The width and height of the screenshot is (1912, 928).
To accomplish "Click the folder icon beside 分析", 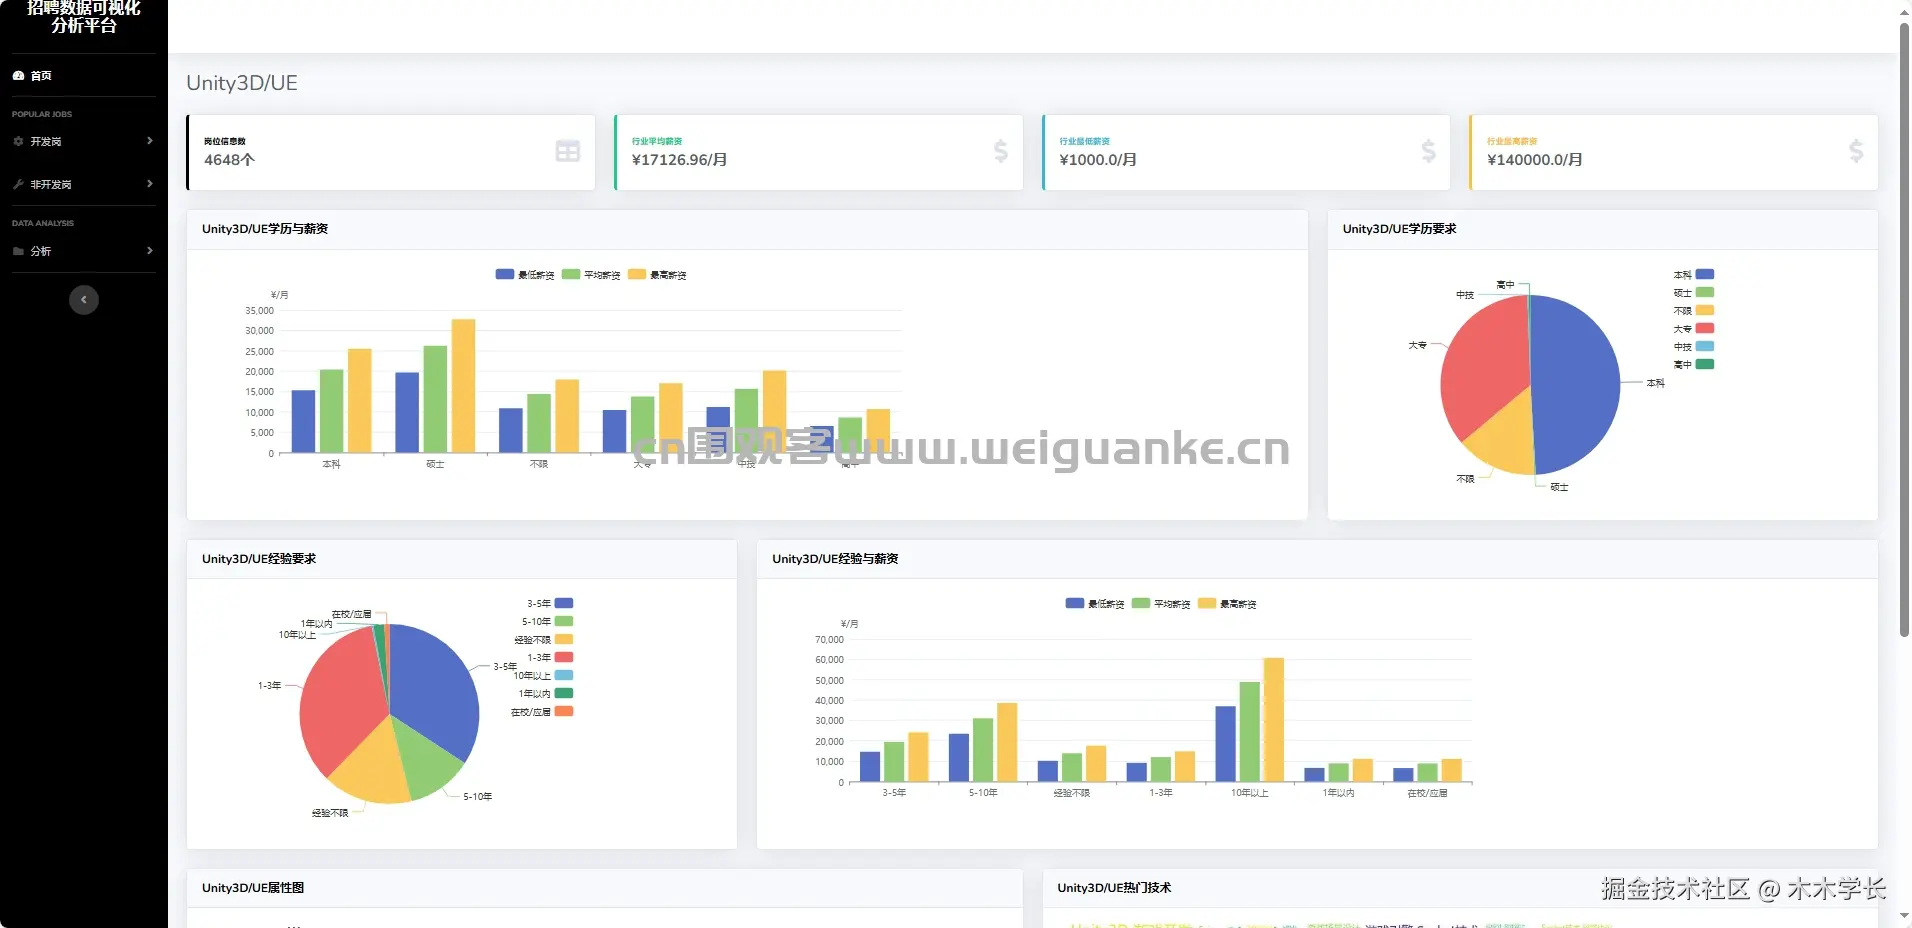I will click(18, 251).
